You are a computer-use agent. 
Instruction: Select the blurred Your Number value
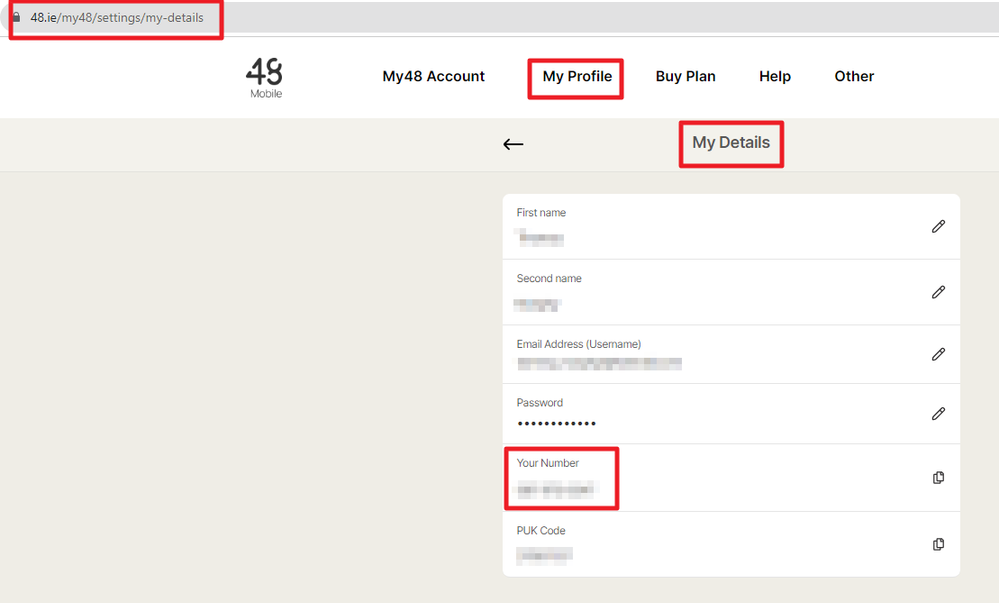(x=557, y=490)
